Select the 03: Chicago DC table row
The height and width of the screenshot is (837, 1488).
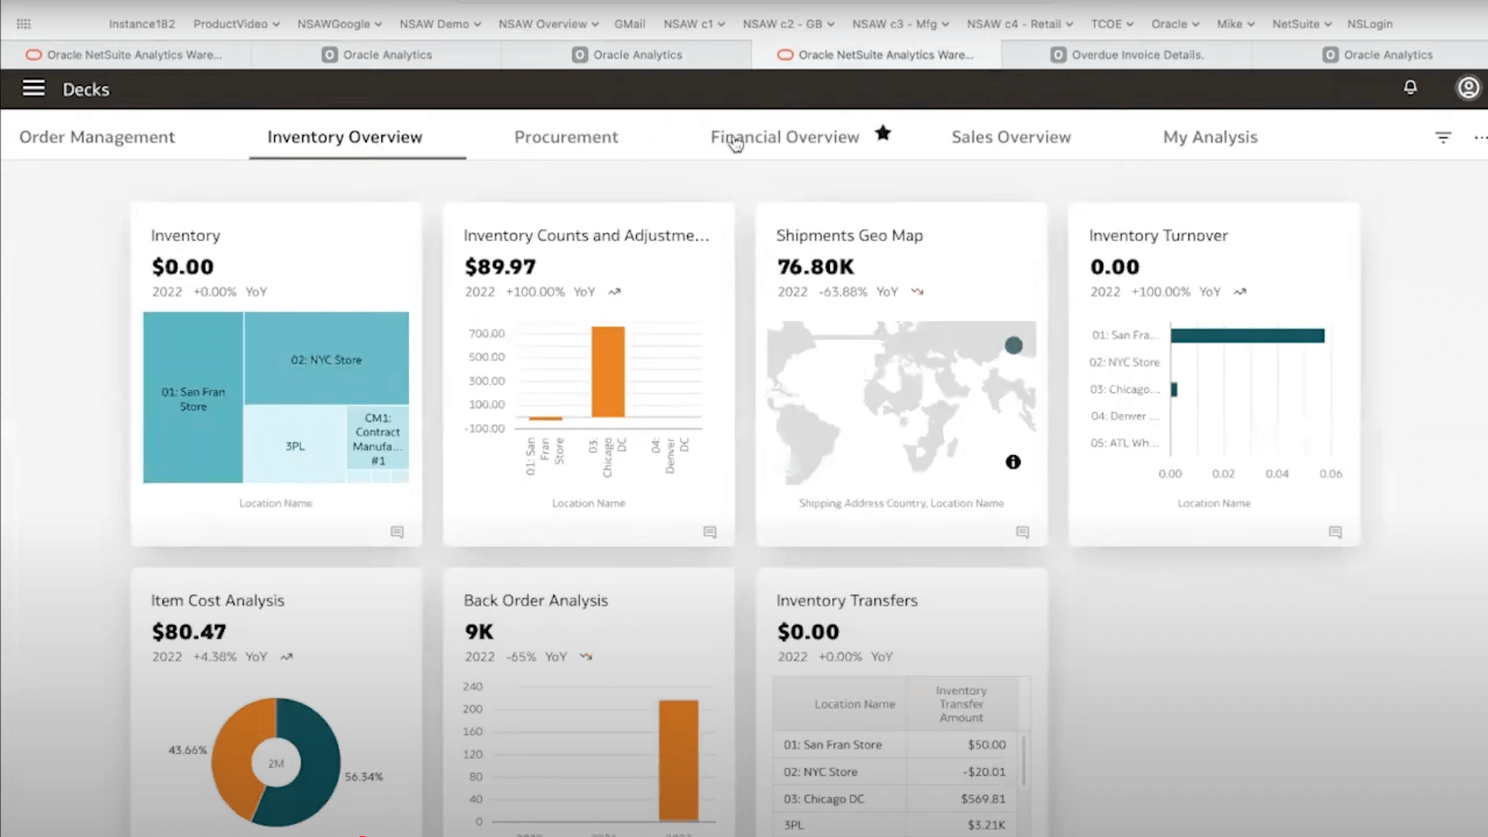coord(894,799)
